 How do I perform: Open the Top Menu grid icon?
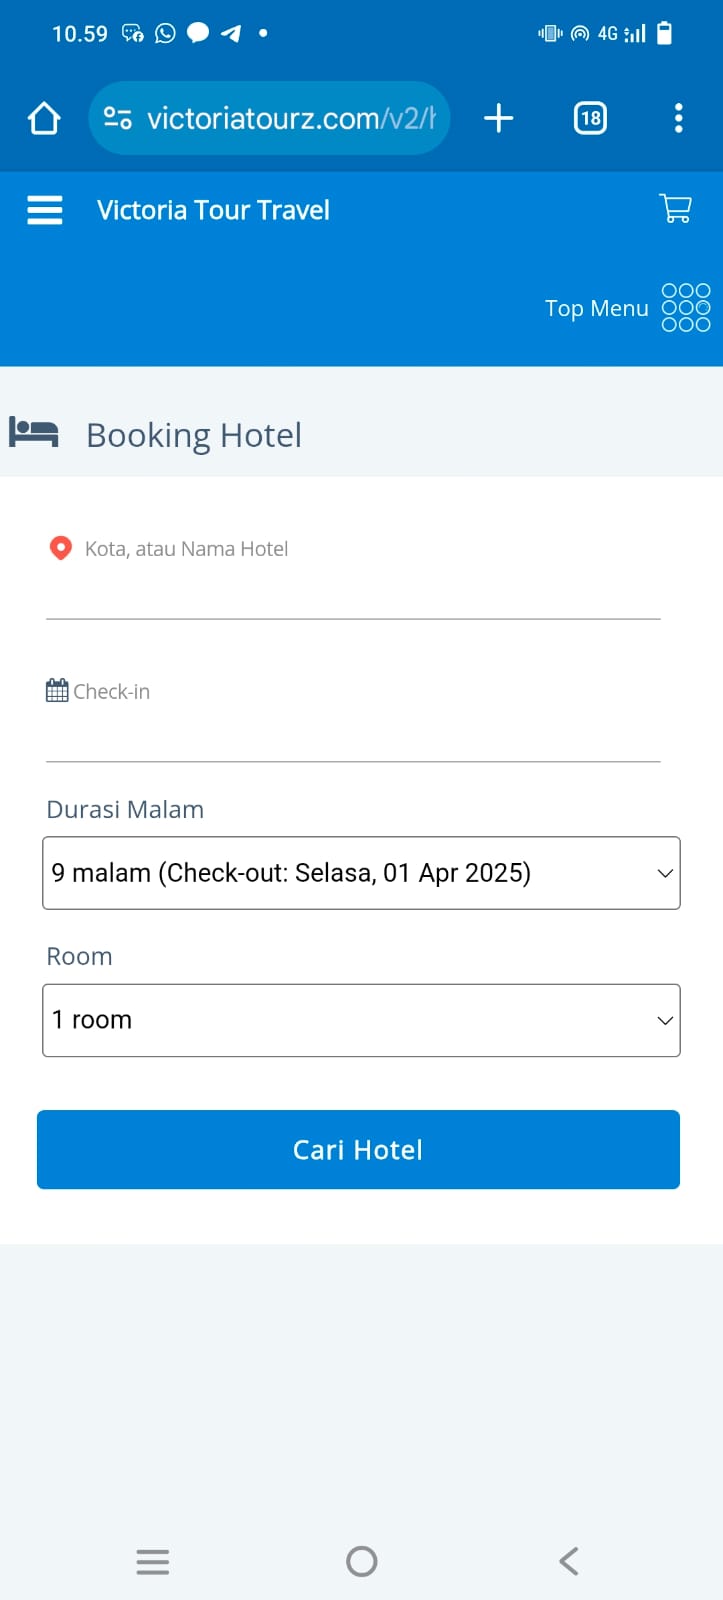tap(686, 307)
